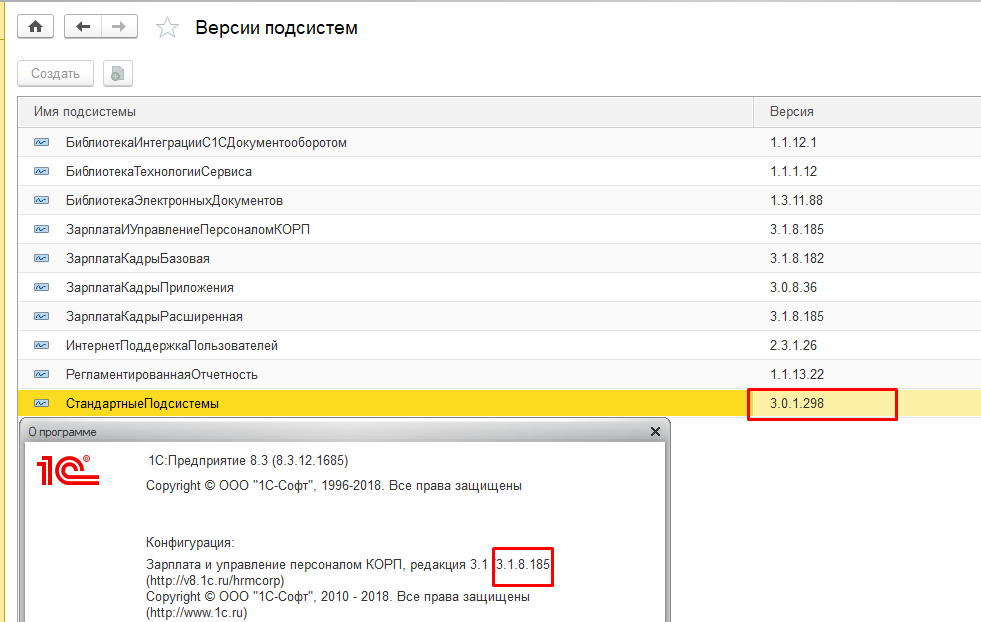Select ЗарплатаКадрыРасширенная name
The height and width of the screenshot is (622, 981).
click(154, 317)
